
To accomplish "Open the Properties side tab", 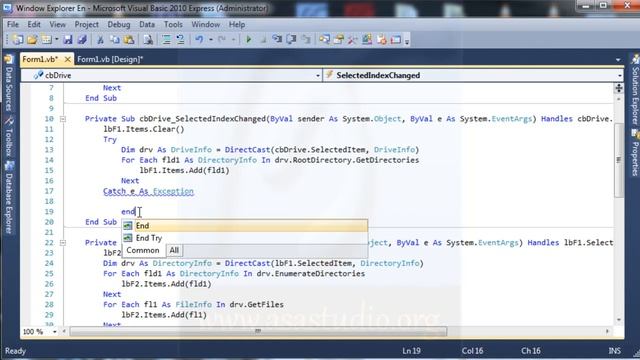I will tap(635, 153).
